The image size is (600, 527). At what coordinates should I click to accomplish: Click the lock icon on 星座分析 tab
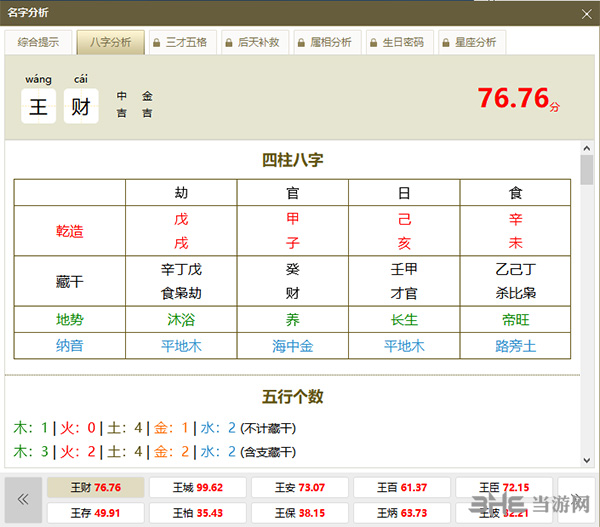point(444,43)
